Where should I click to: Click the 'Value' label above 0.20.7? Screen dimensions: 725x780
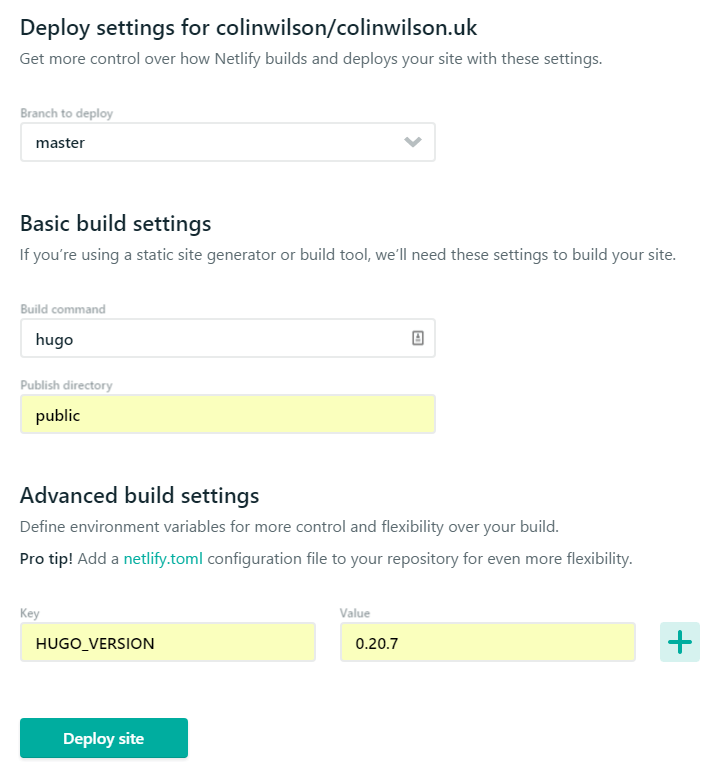coord(355,614)
